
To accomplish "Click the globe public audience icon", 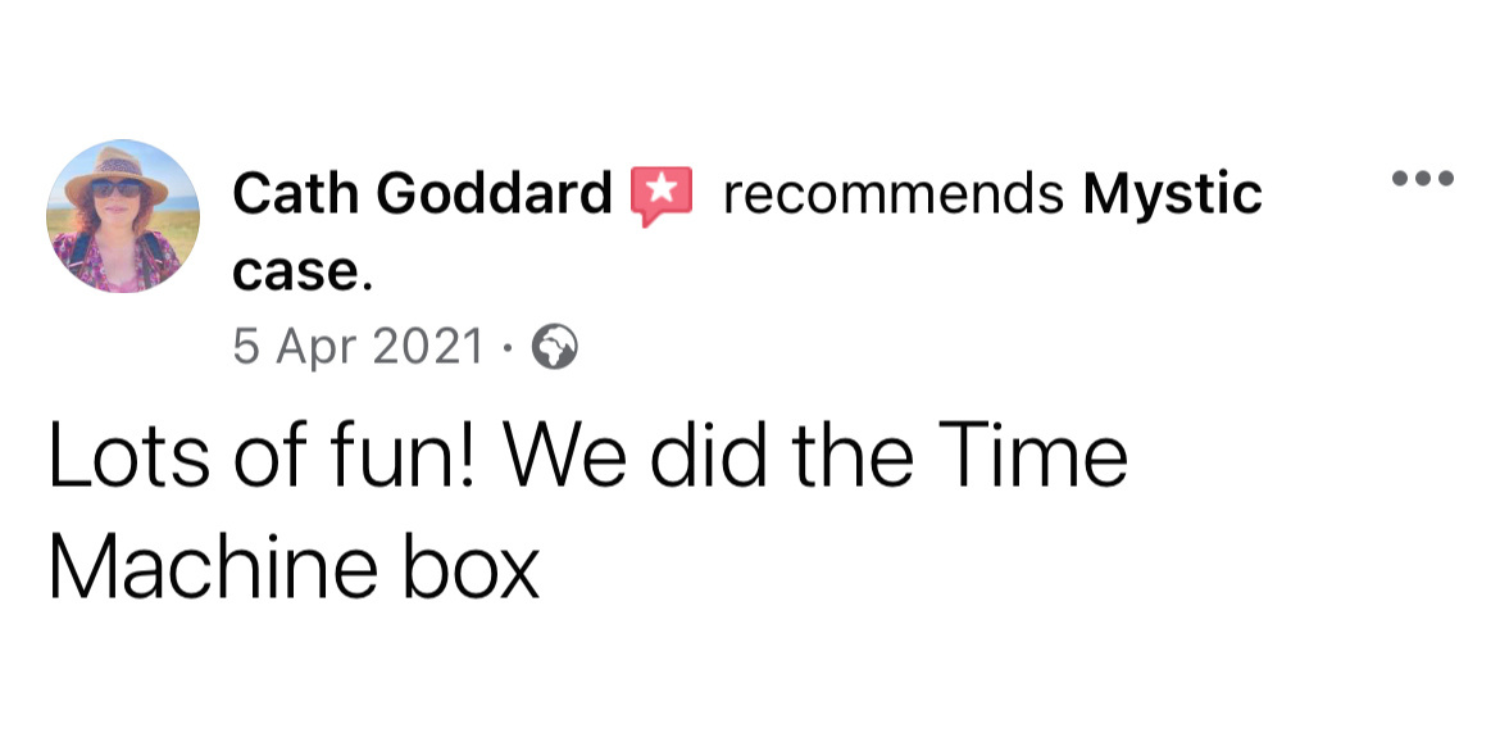I will 555,349.
